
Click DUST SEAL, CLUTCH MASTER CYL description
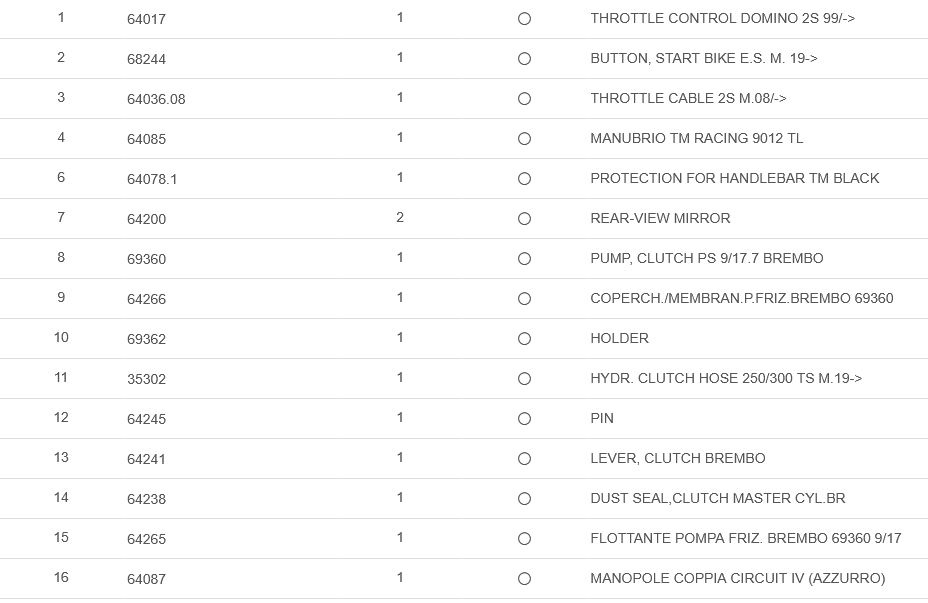(717, 498)
